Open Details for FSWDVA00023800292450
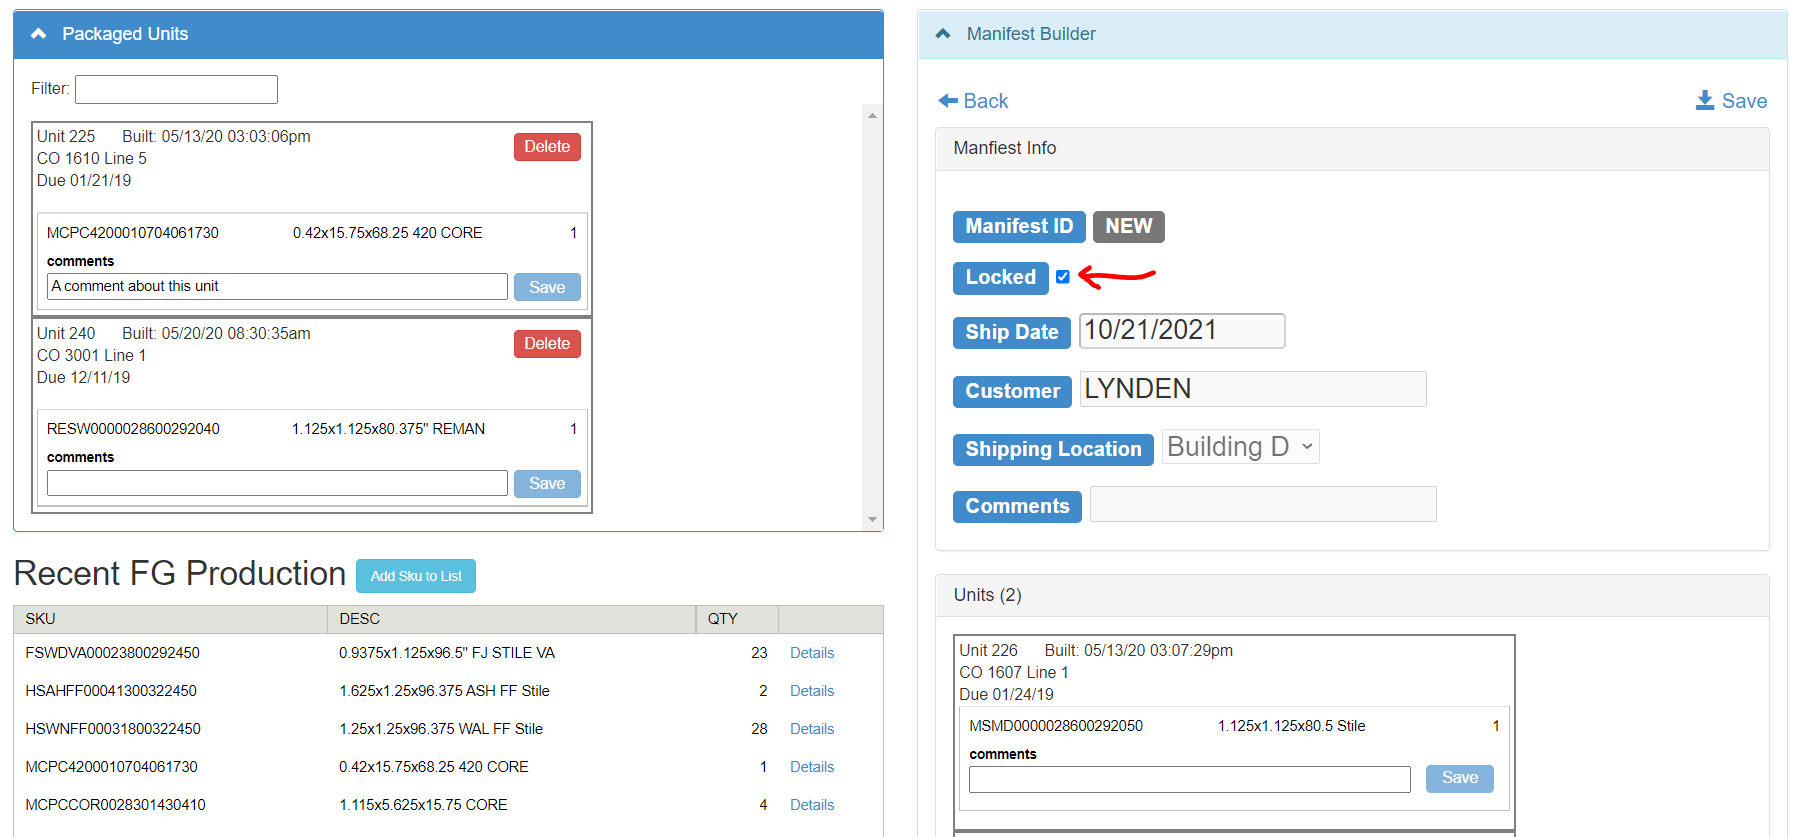1802x837 pixels. pyautogui.click(x=811, y=653)
